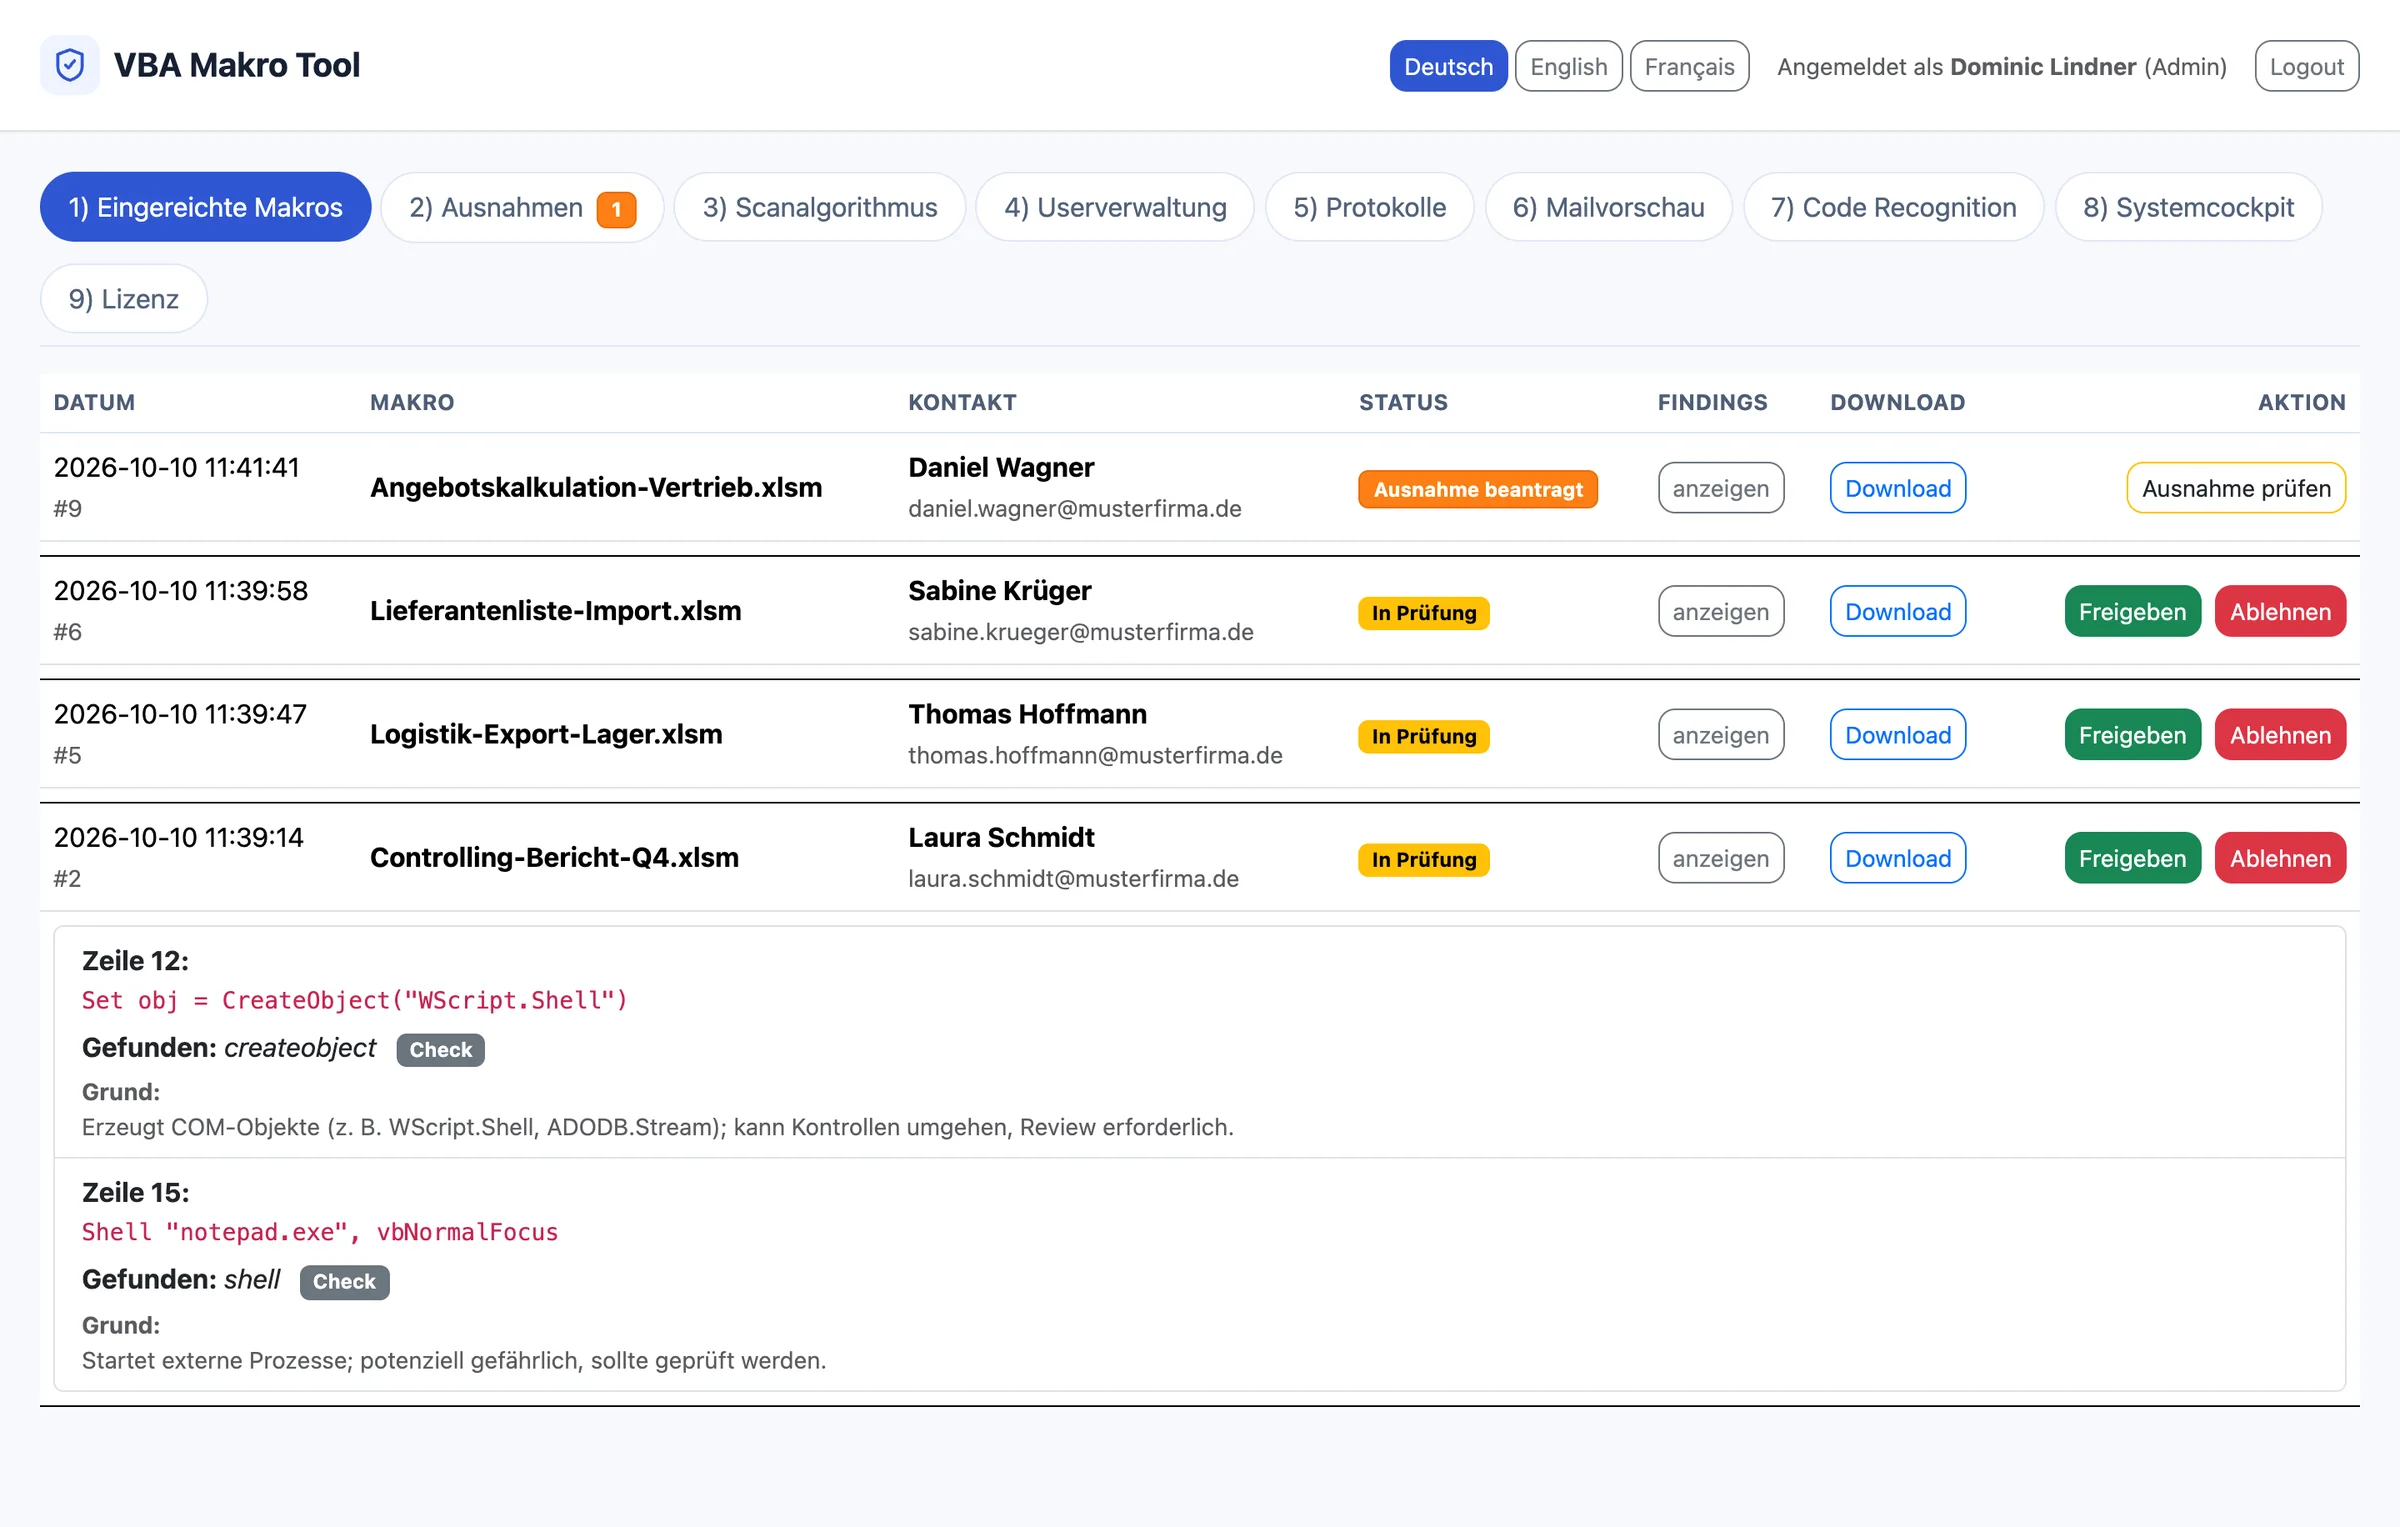Open the Ausnahmen tab

coord(522,207)
